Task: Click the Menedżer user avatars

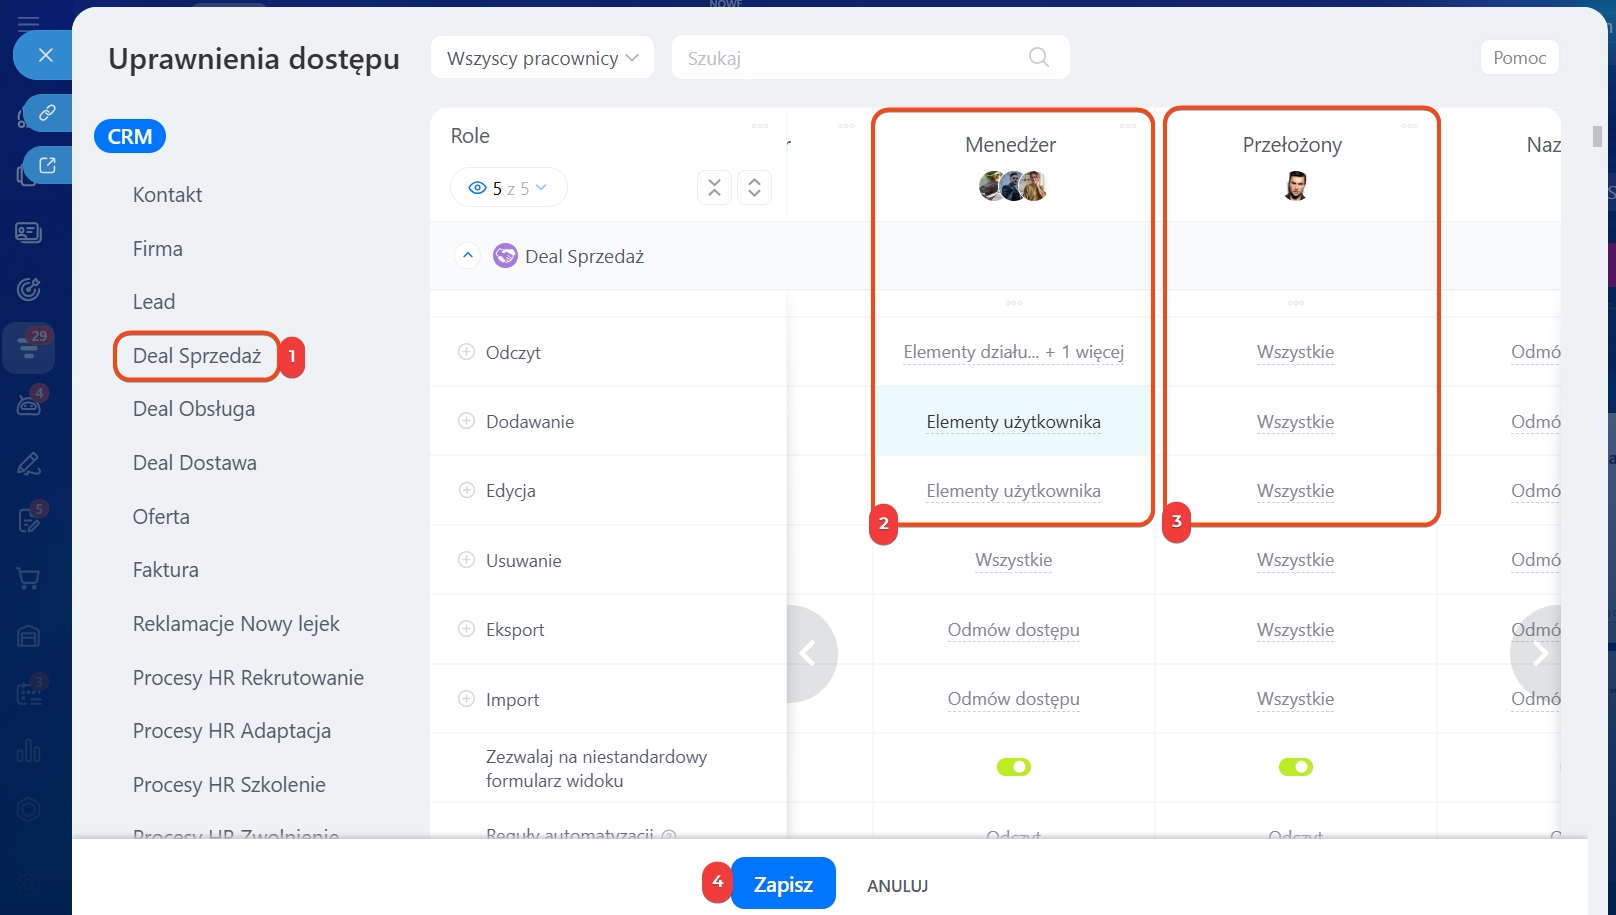Action: click(1013, 186)
